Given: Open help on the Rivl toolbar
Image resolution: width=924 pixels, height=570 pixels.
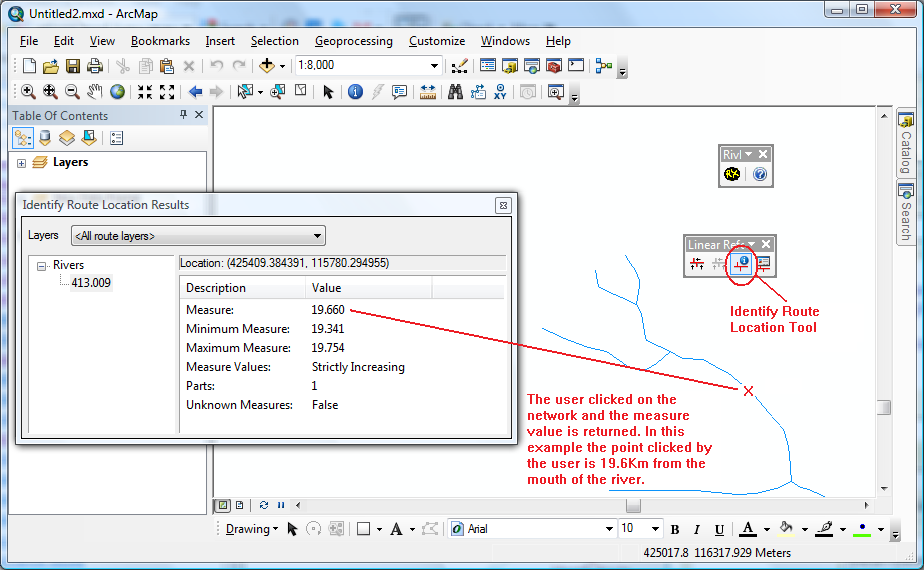Looking at the screenshot, I should coord(760,174).
